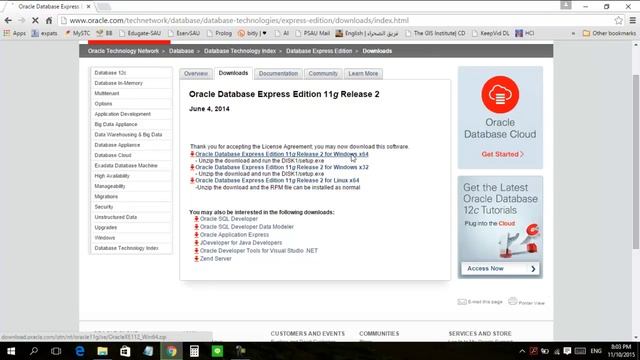Open the Edugate-SAU bookmark
Screen dimensions: 640x360
tap(140, 33)
